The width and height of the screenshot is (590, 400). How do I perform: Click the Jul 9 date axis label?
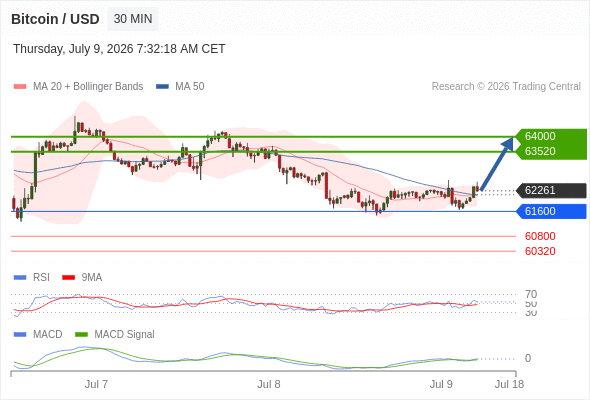pos(441,384)
